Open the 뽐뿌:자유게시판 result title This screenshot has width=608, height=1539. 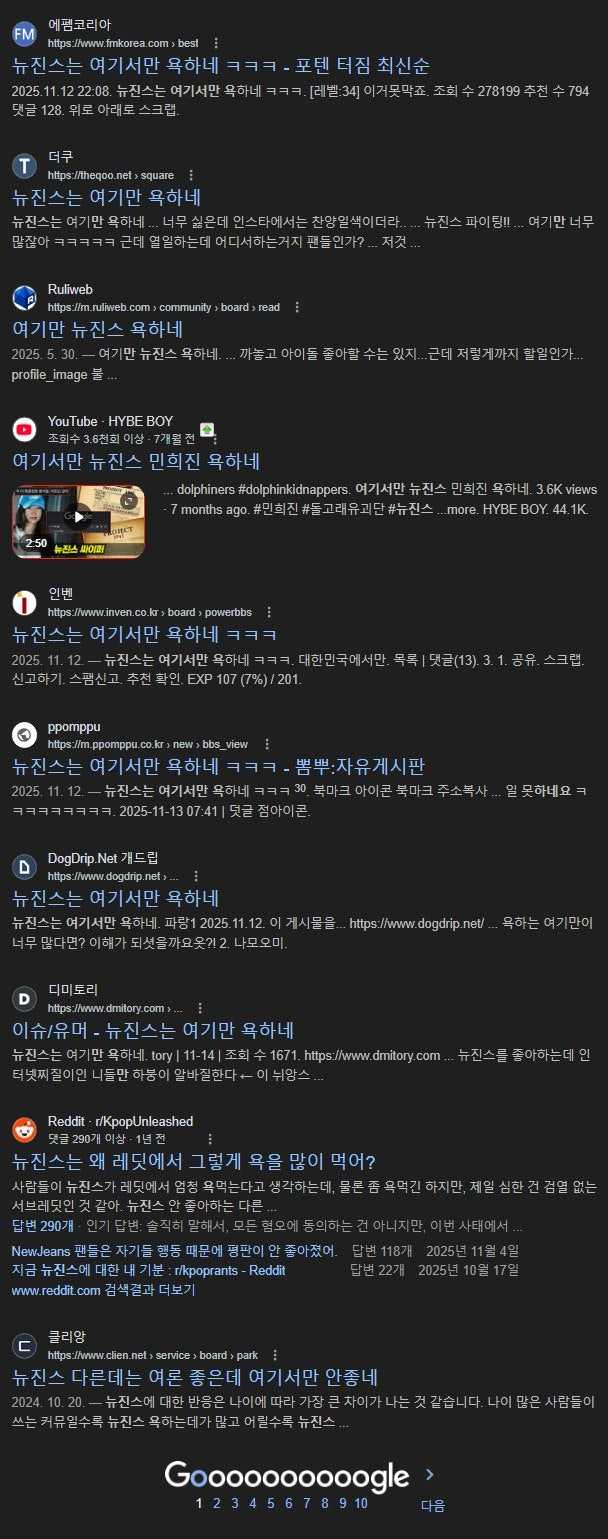pos(219,767)
